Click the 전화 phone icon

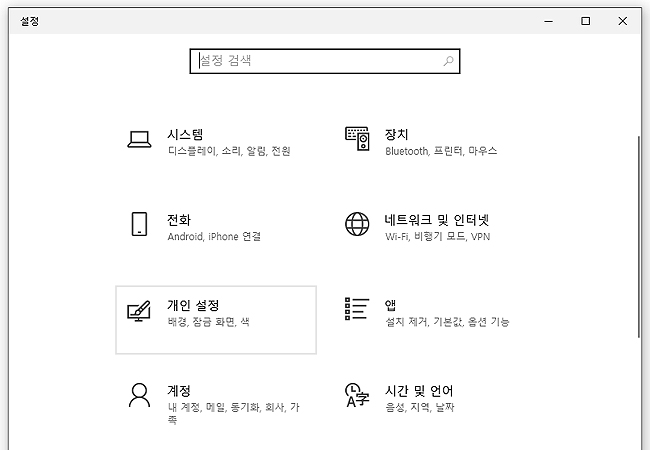point(139,224)
